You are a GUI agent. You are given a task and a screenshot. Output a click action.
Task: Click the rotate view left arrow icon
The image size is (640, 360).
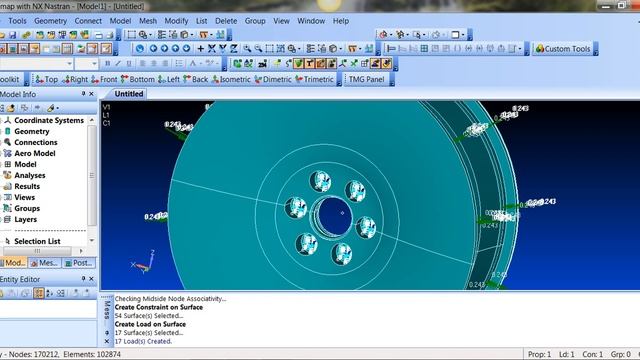point(153,49)
